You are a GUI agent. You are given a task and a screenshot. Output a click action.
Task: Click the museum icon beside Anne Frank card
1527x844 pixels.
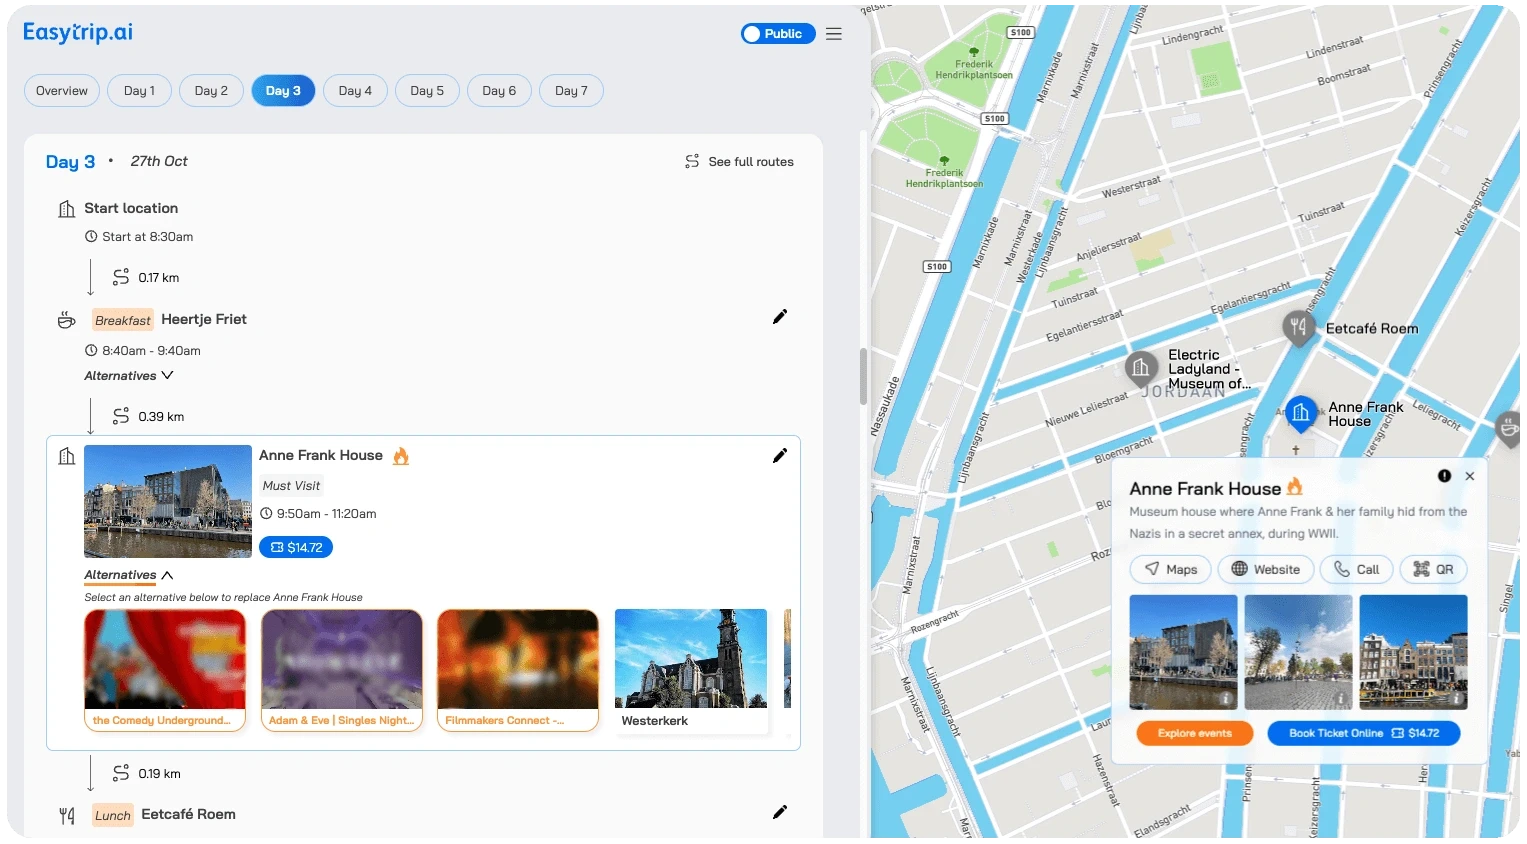67,456
